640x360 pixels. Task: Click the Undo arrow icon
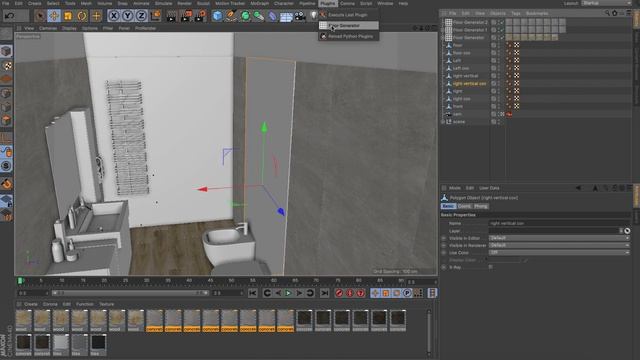click(10, 16)
